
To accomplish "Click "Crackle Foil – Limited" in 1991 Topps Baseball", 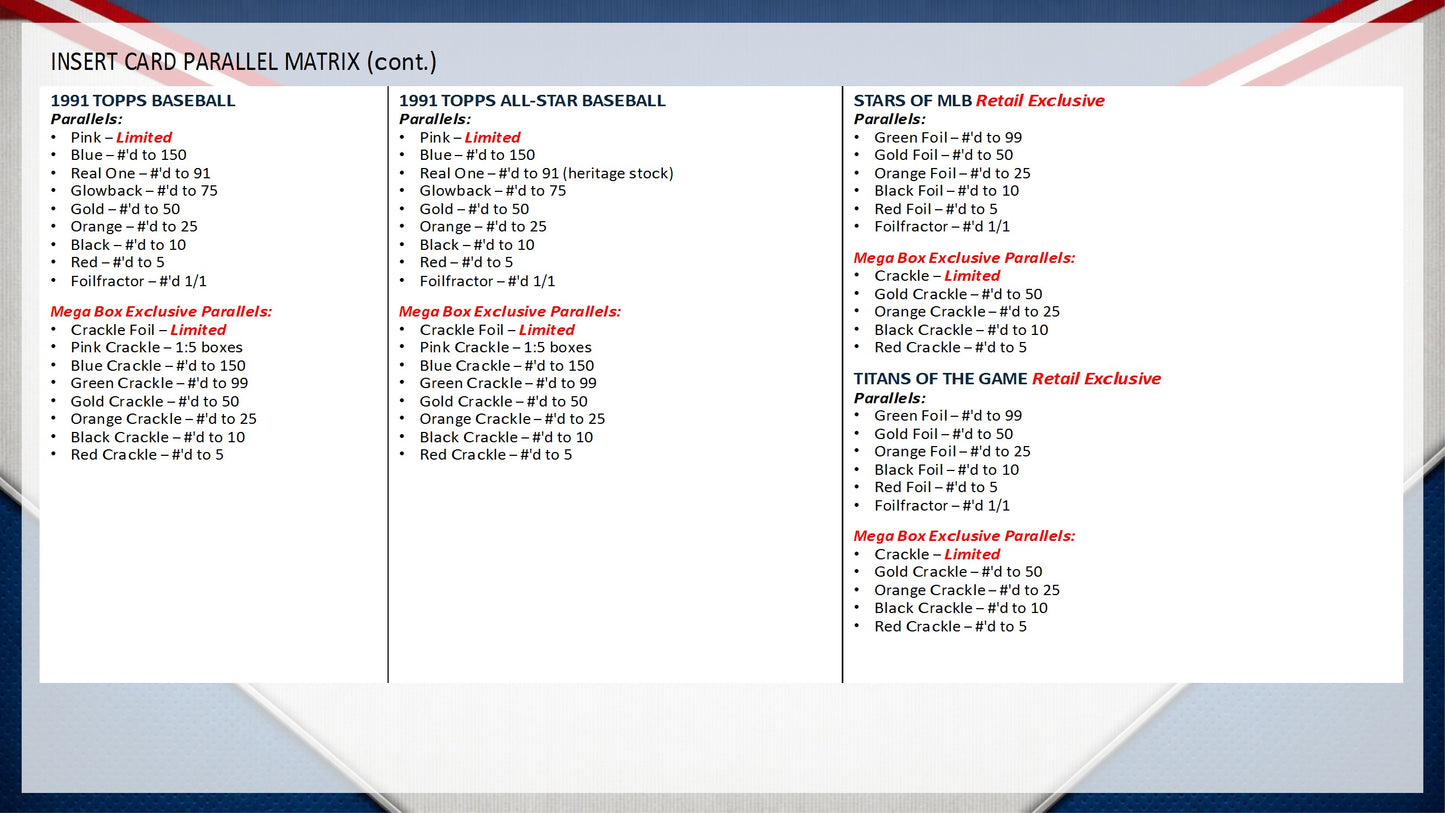I will click(149, 330).
